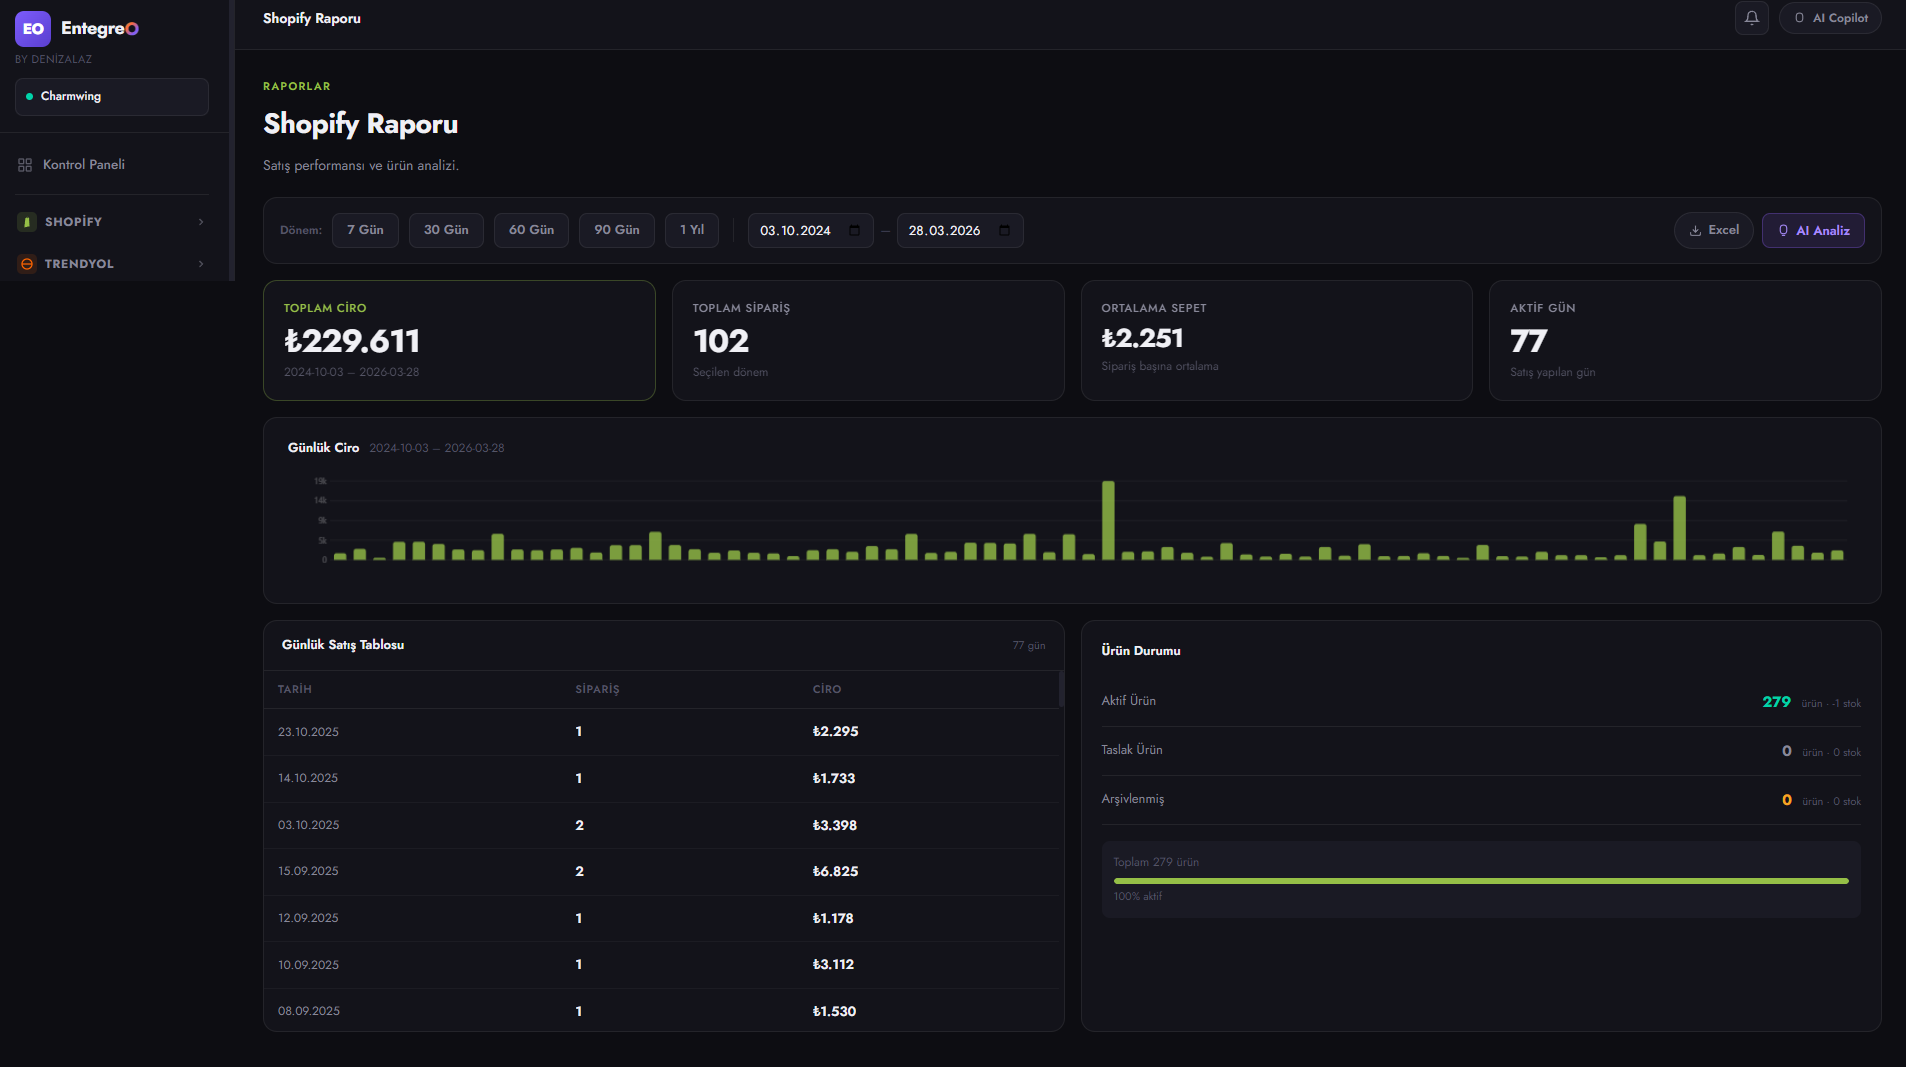
Task: Select Kontrol Paneli in the sidebar
Action: pos(83,164)
